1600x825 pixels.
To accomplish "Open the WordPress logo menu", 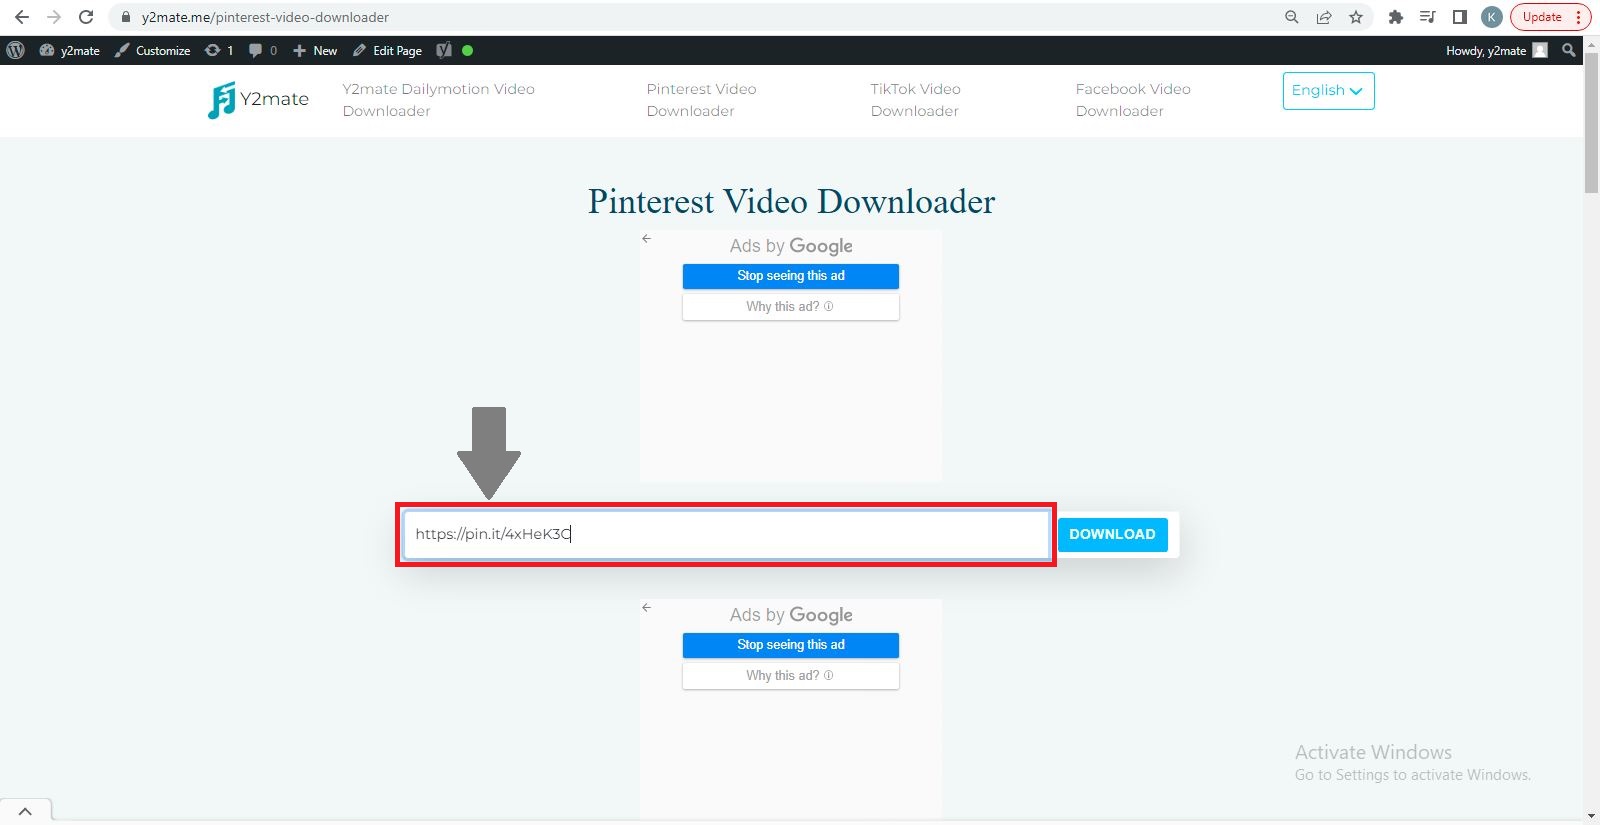I will (x=15, y=50).
